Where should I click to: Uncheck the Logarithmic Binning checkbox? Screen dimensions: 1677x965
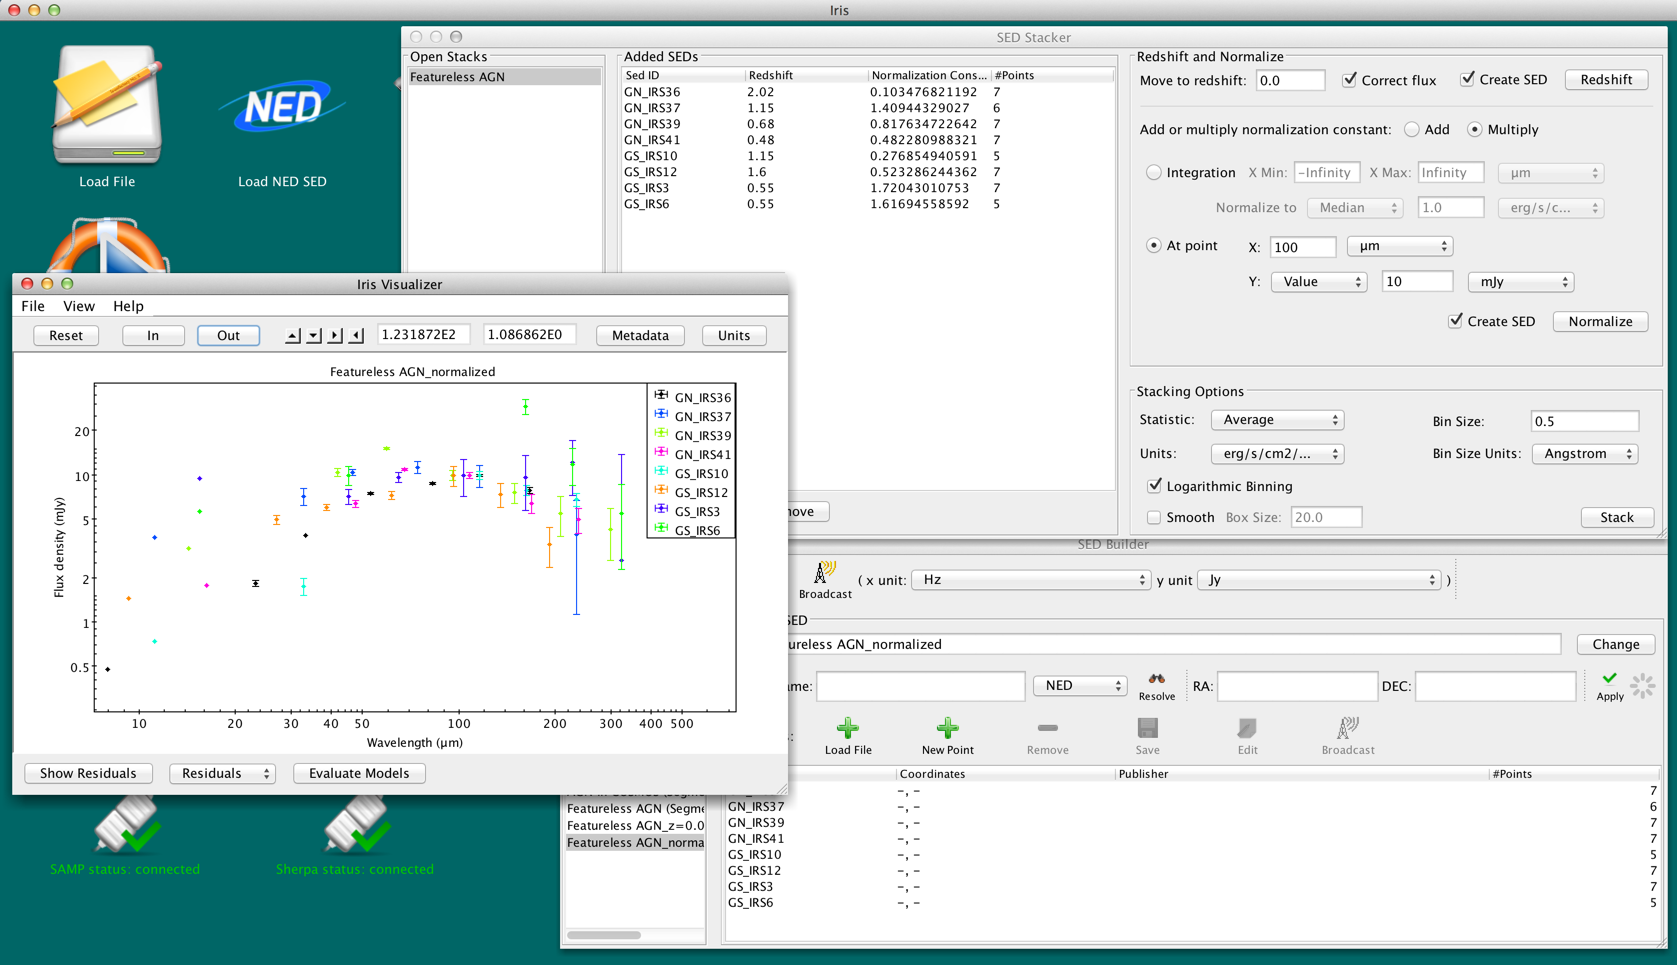(1154, 486)
